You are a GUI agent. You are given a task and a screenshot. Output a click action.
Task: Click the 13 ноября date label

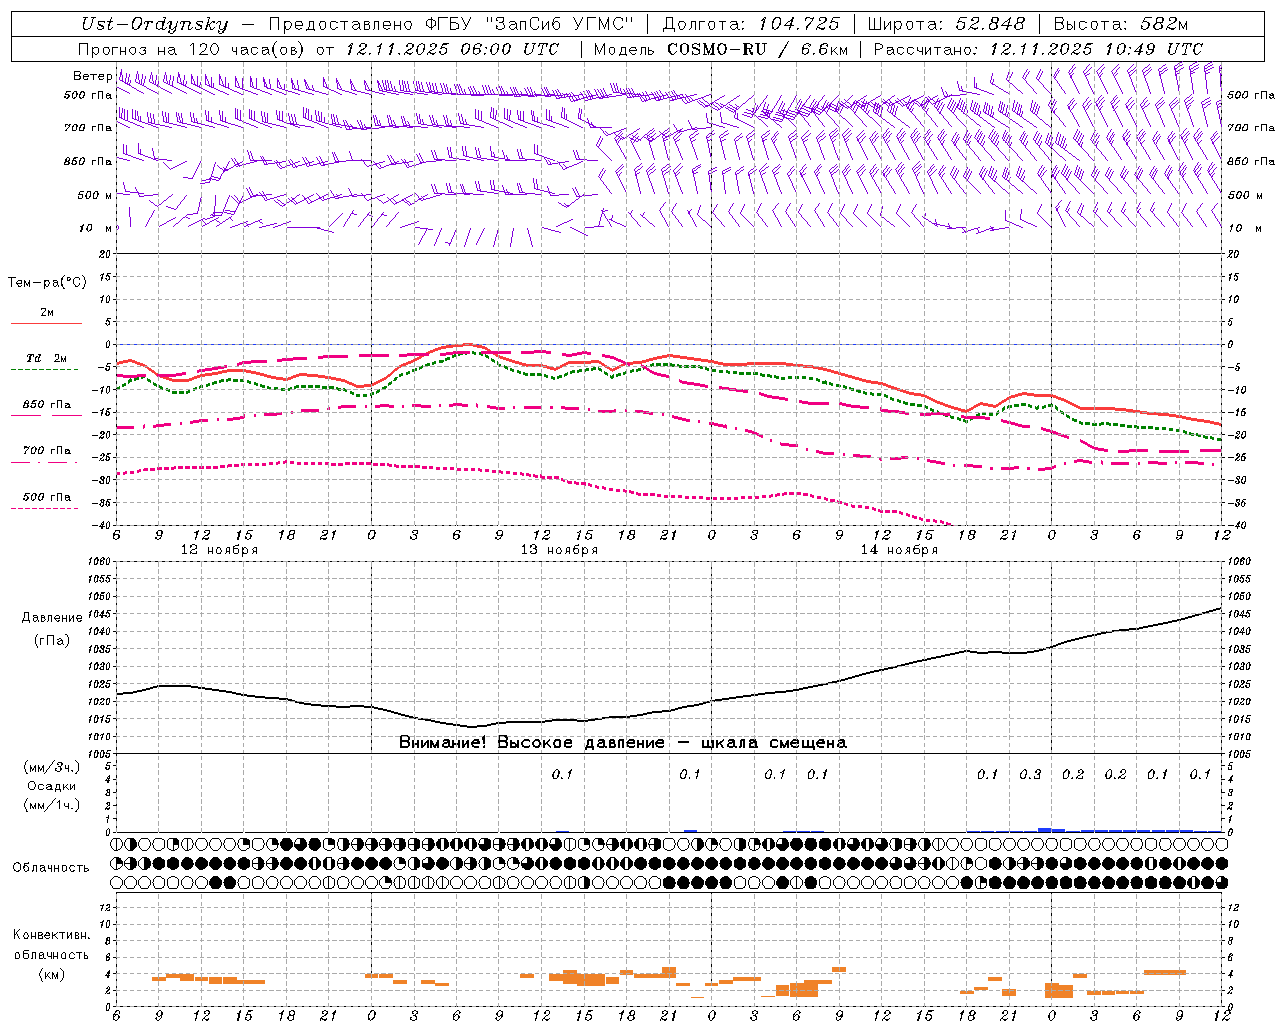(x=559, y=549)
